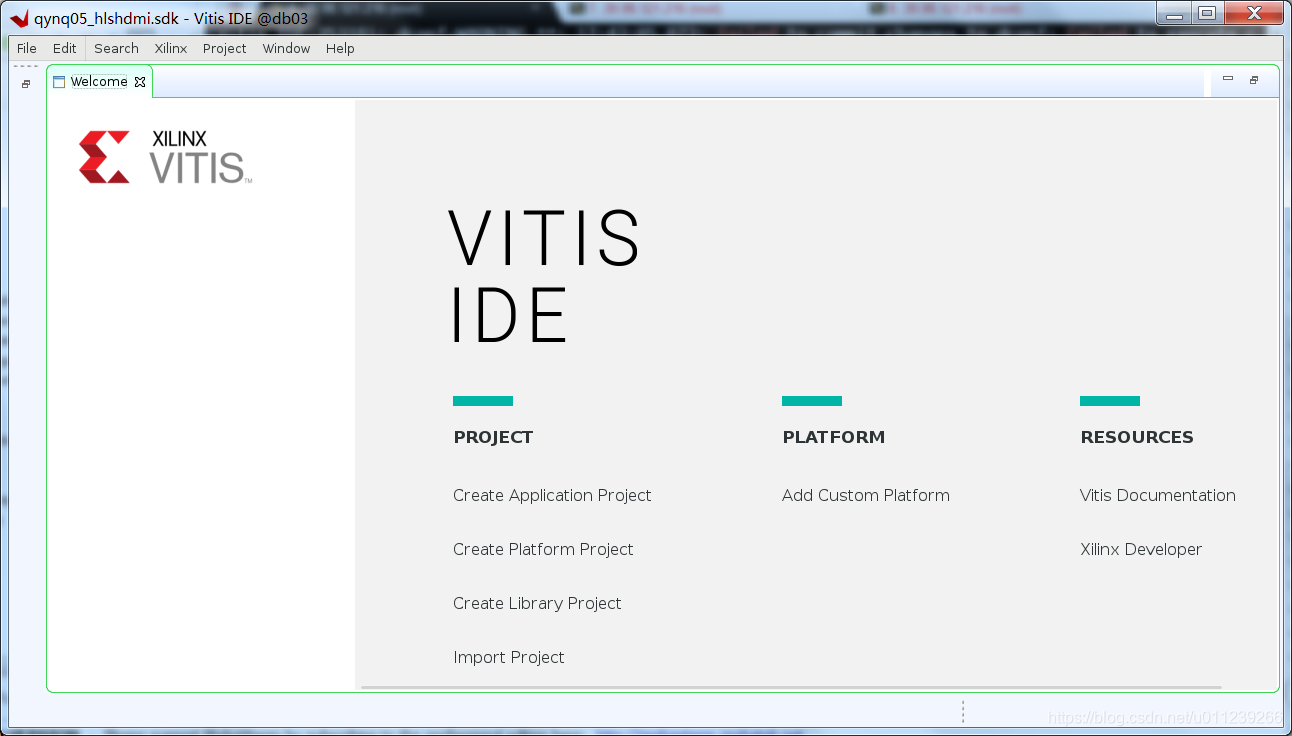Image resolution: width=1292 pixels, height=736 pixels.
Task: Click the Vitis title bar app icon
Action: click(x=19, y=18)
